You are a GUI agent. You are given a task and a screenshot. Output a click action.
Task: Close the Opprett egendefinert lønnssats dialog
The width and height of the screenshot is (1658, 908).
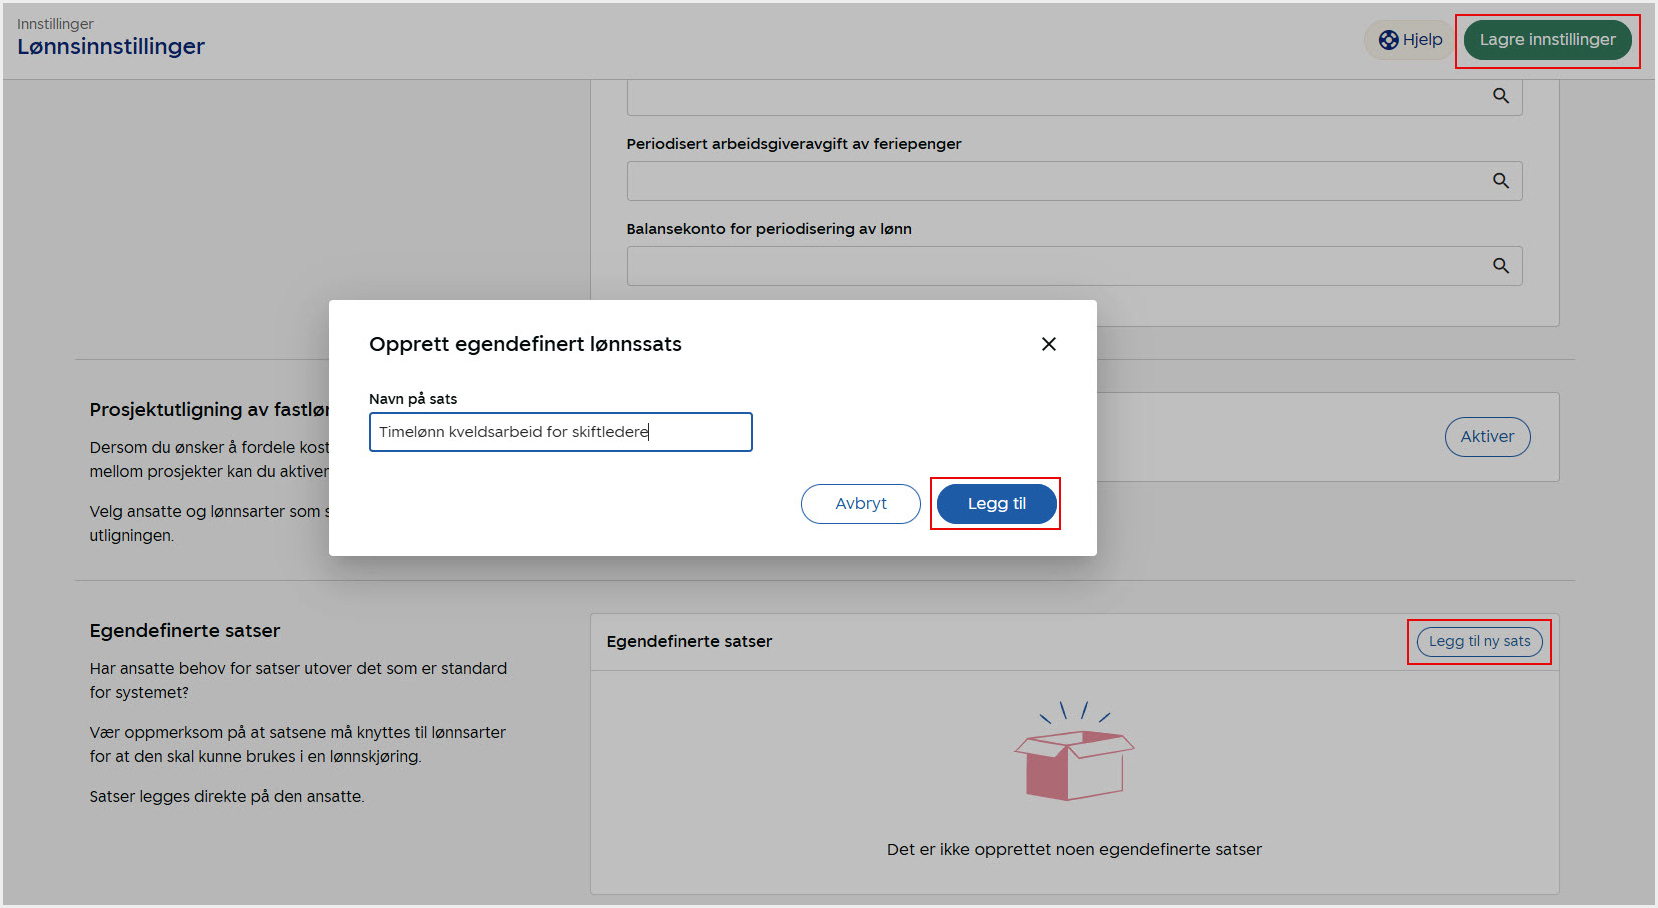(1048, 344)
